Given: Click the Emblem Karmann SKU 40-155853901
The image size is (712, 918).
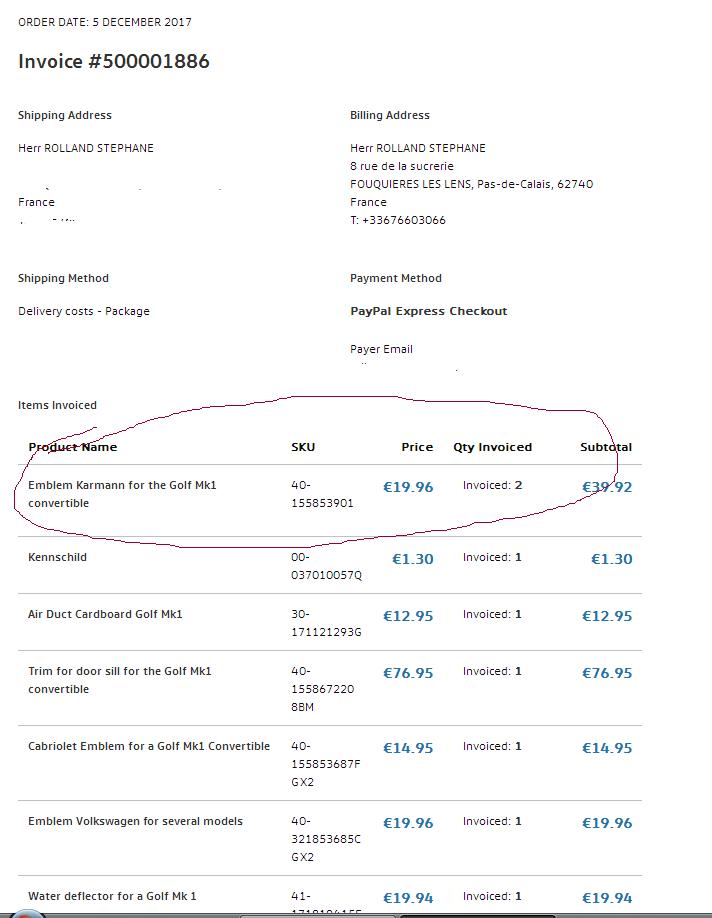Looking at the screenshot, I should coord(322,494).
